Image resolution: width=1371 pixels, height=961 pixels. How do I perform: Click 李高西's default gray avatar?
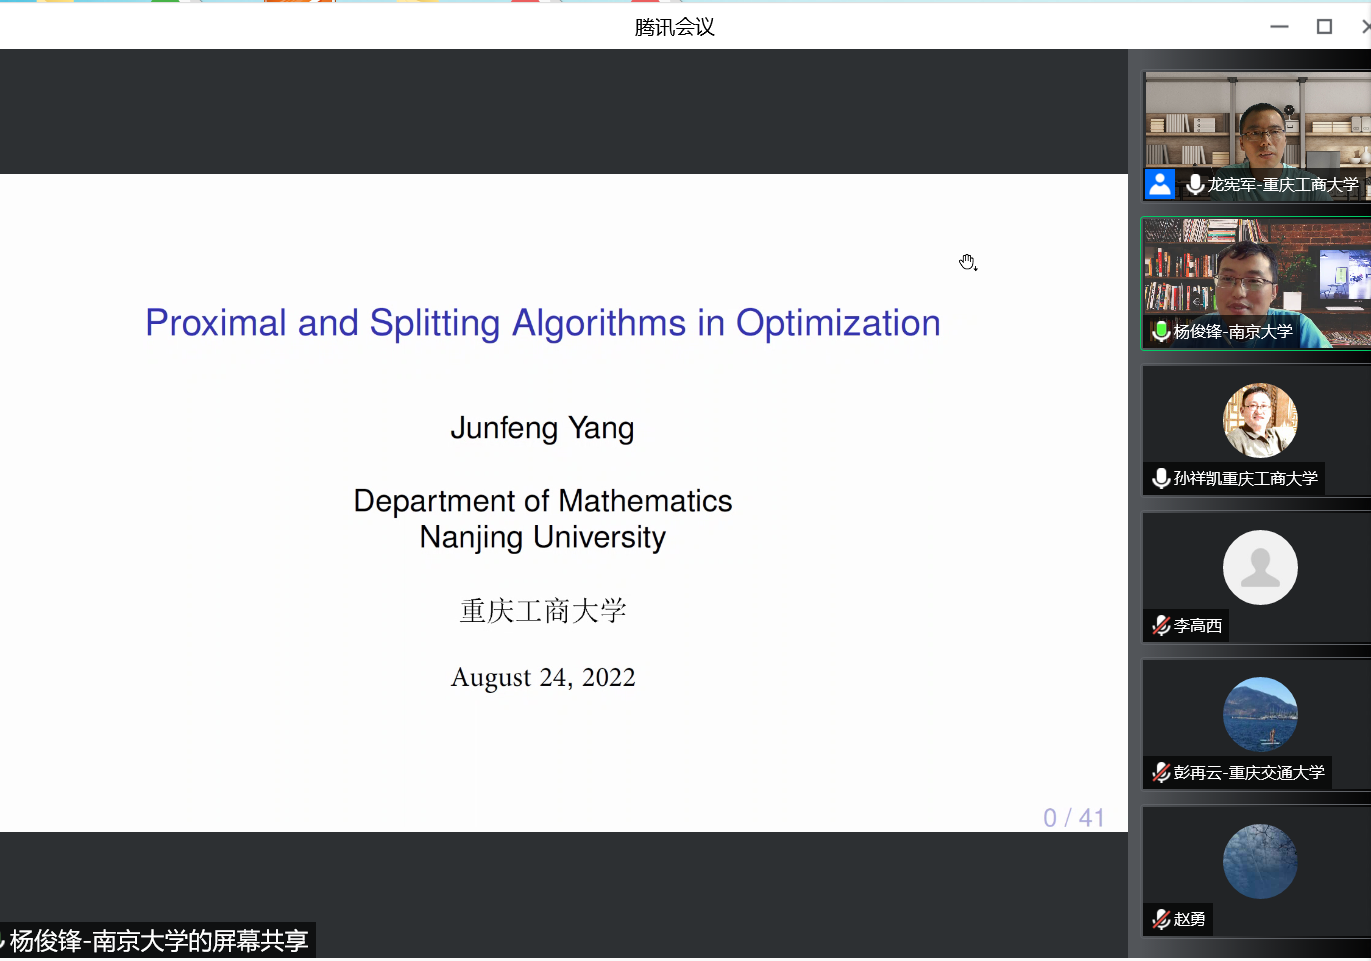click(1260, 568)
